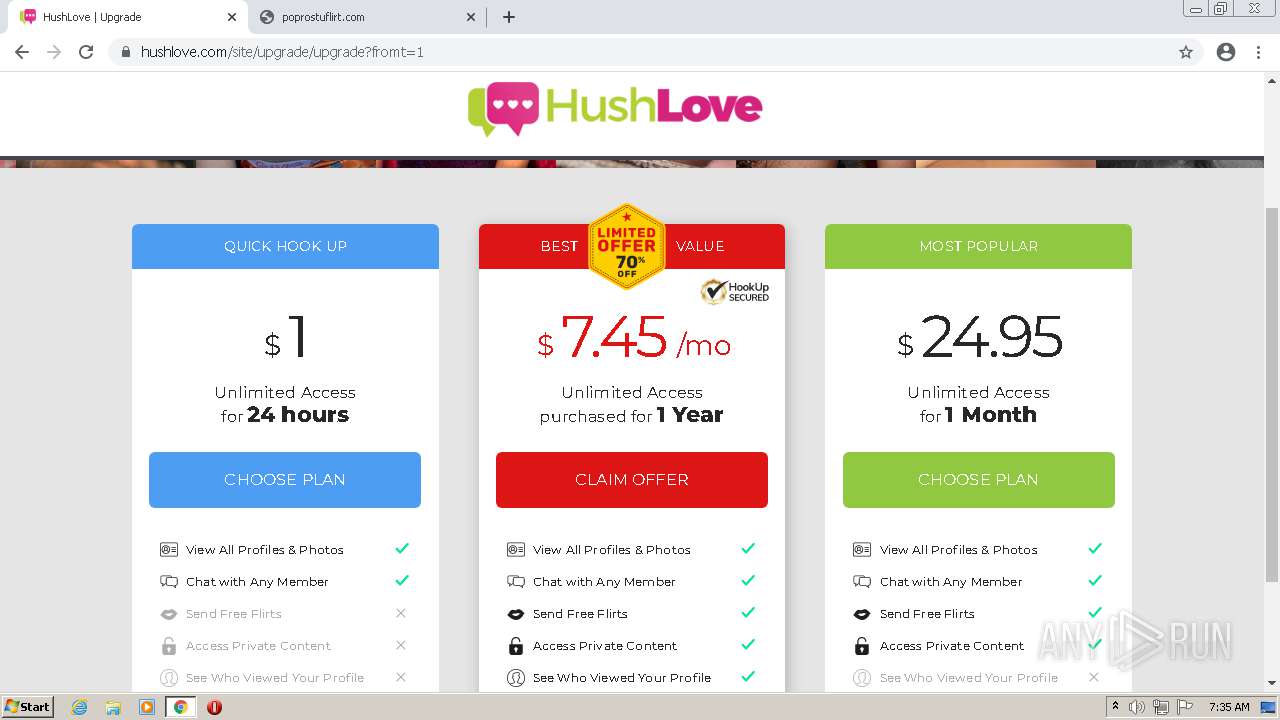The width and height of the screenshot is (1280, 720).
Task: Bookmark this page with the star icon
Action: coord(1186,52)
